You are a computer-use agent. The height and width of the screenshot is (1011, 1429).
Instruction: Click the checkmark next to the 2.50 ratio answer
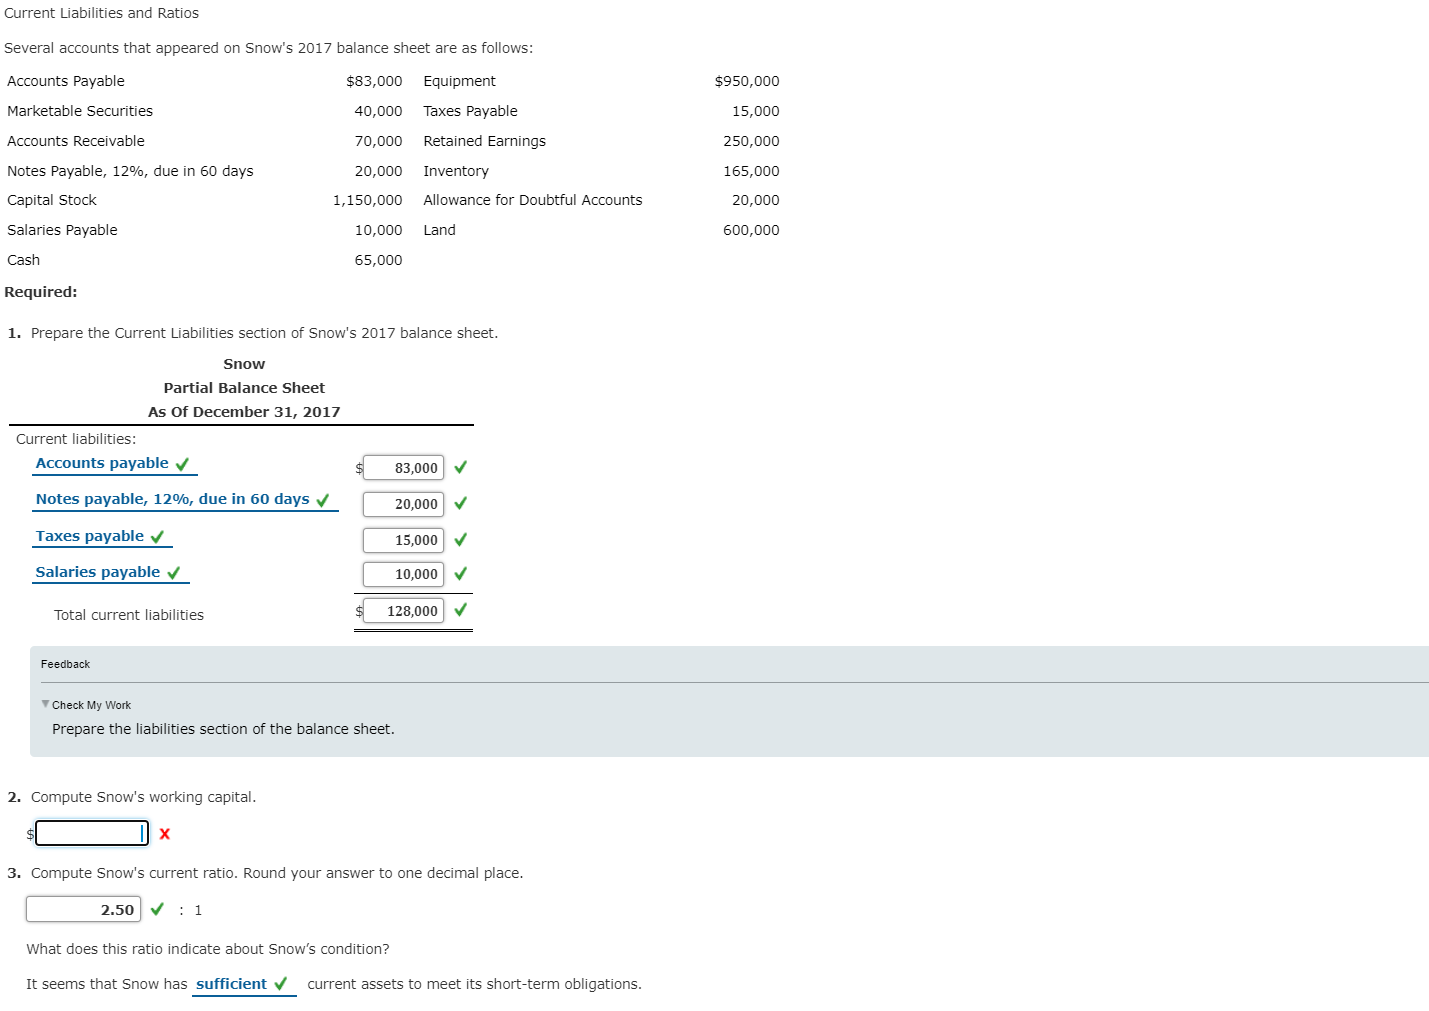click(157, 908)
